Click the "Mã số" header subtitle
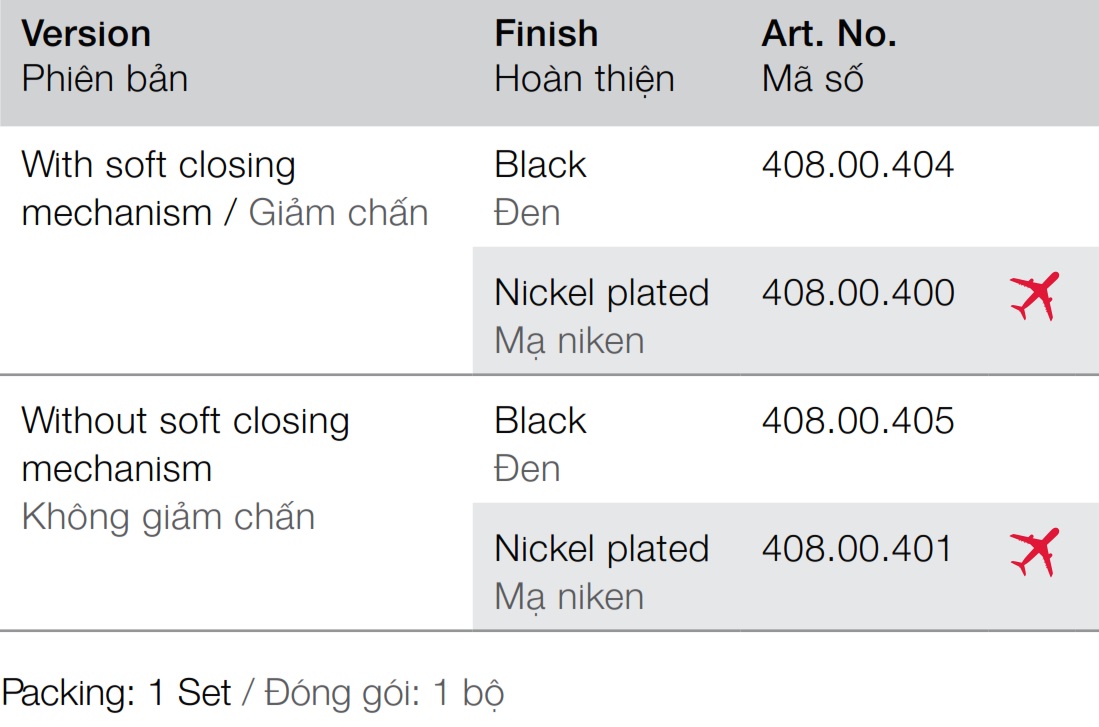This screenshot has width=1099, height=727. (812, 79)
